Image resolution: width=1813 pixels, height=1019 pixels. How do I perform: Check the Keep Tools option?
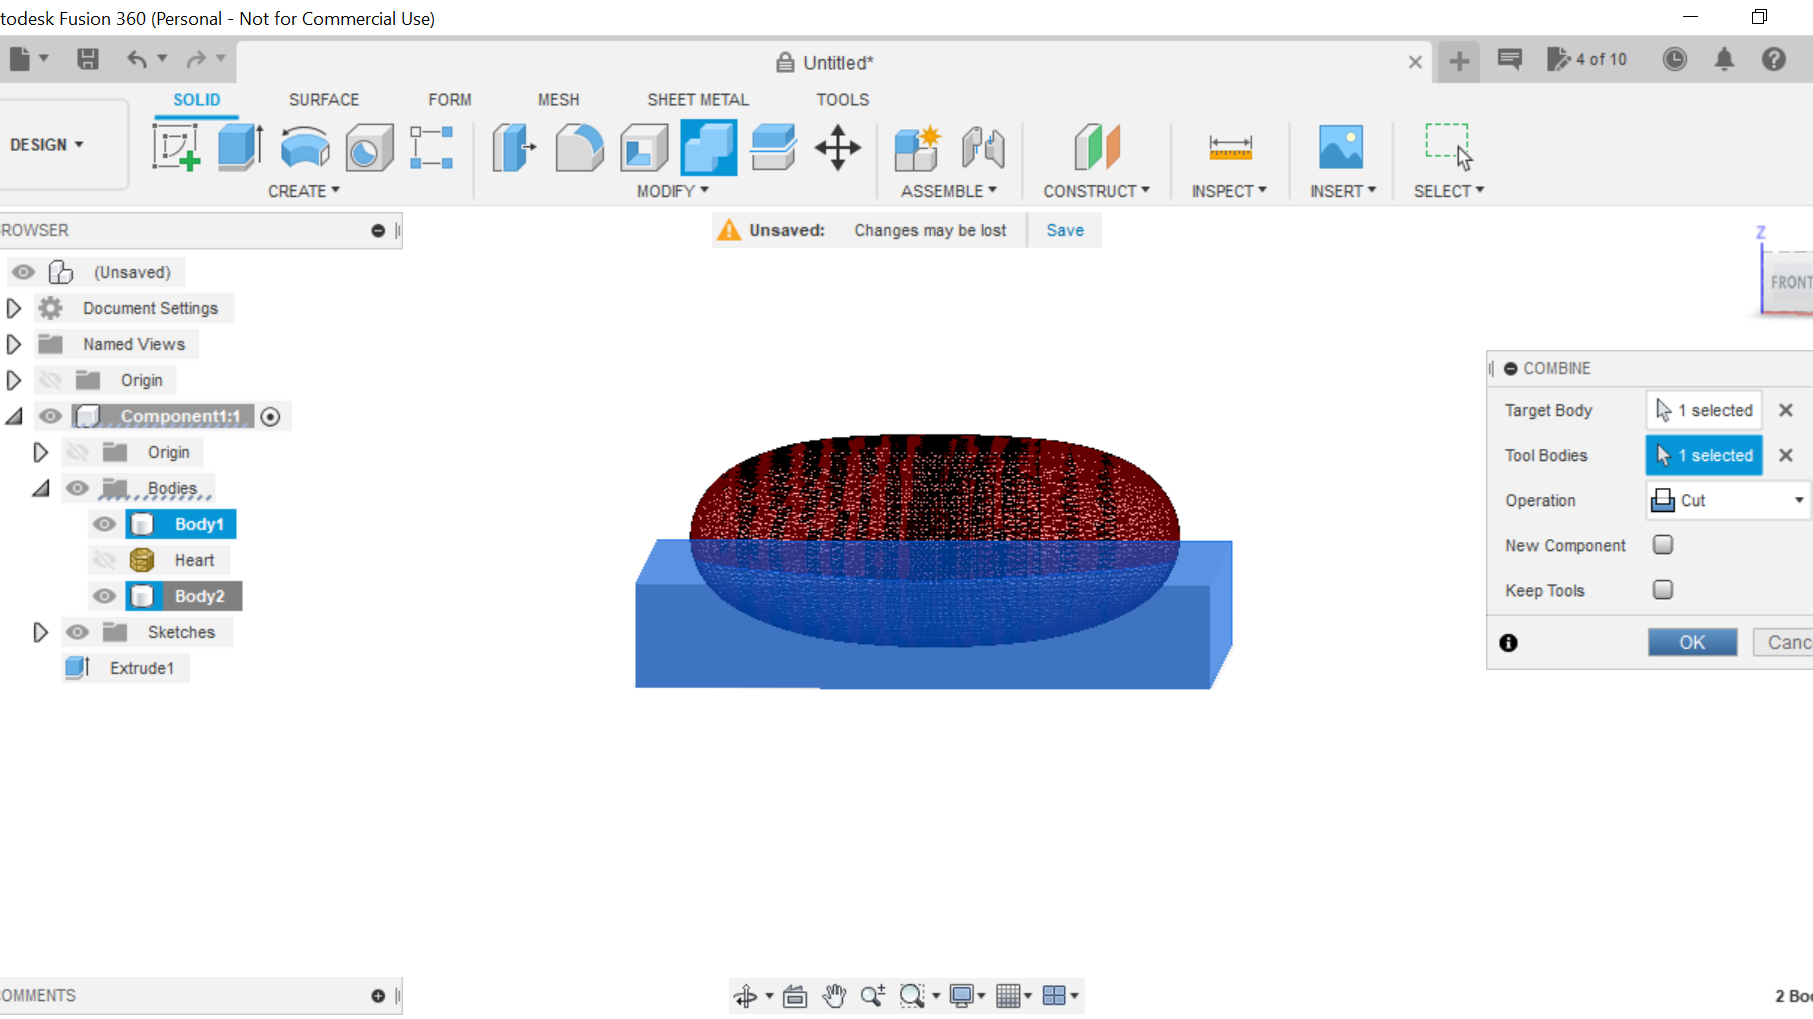tap(1663, 590)
